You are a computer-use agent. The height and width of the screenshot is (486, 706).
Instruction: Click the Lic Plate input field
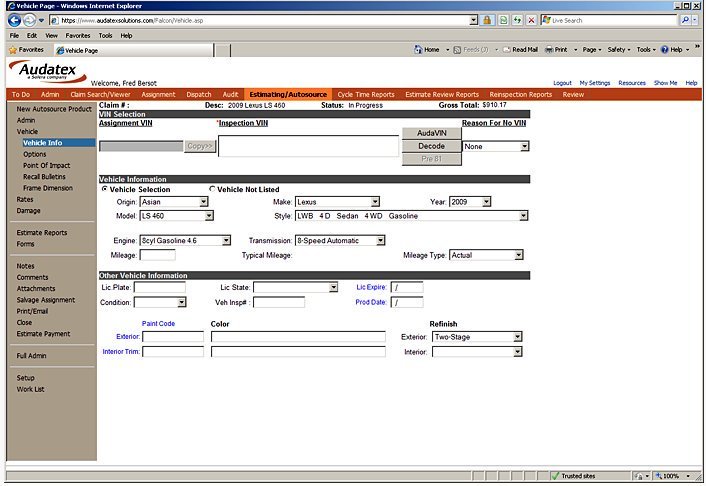[159, 287]
